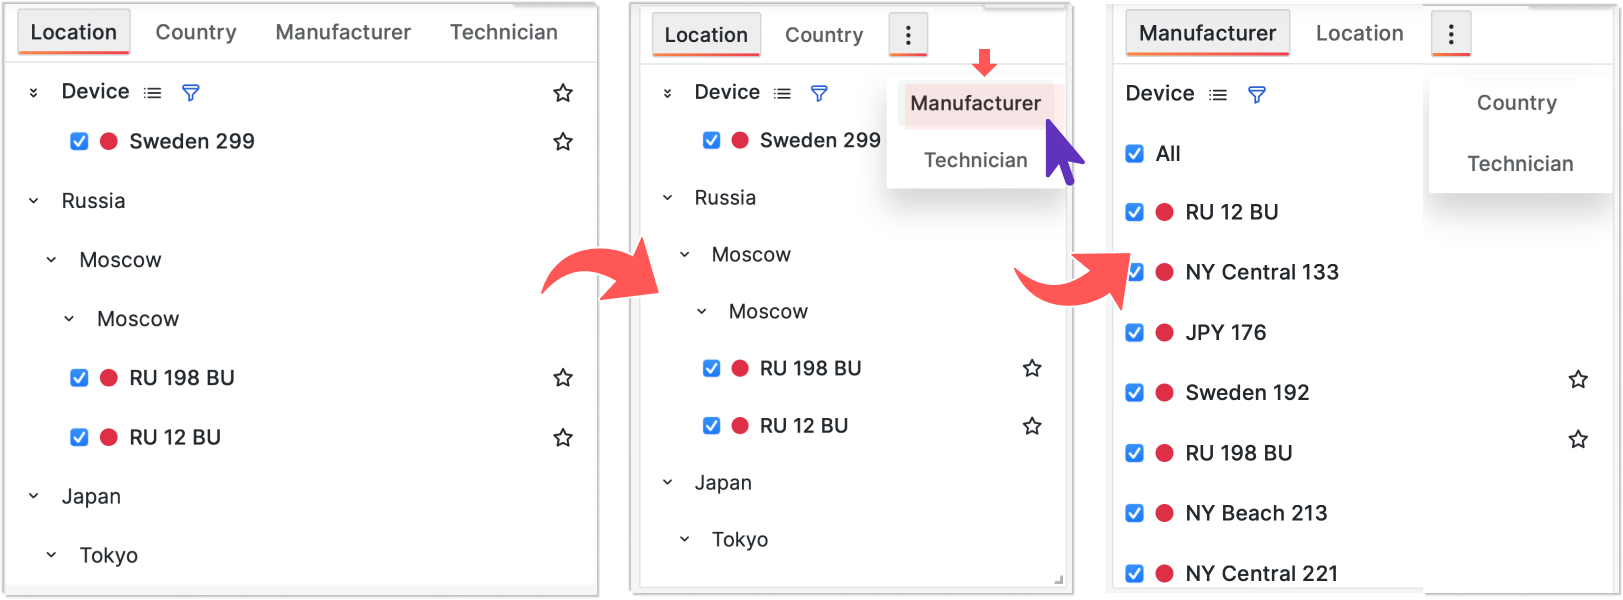
Task: Toggle the JPY 176 checkbox
Action: (x=1134, y=333)
